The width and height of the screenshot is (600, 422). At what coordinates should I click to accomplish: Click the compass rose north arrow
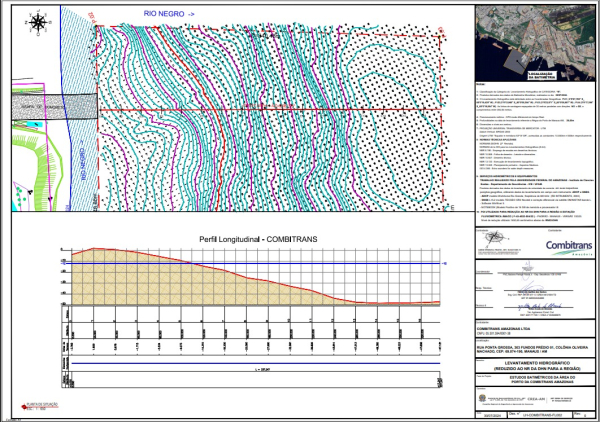tap(37, 22)
